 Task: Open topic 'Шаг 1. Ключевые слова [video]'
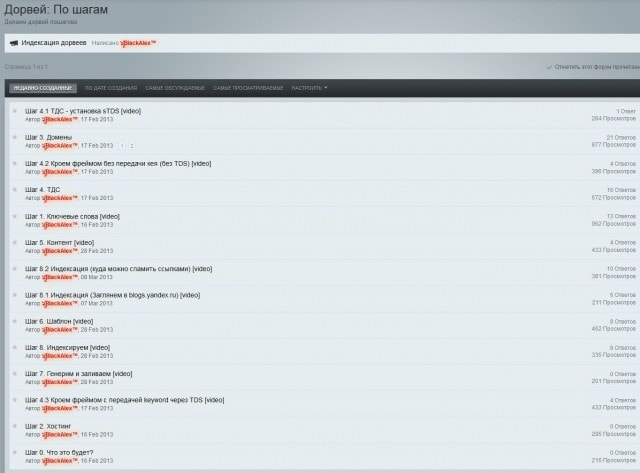click(x=72, y=216)
